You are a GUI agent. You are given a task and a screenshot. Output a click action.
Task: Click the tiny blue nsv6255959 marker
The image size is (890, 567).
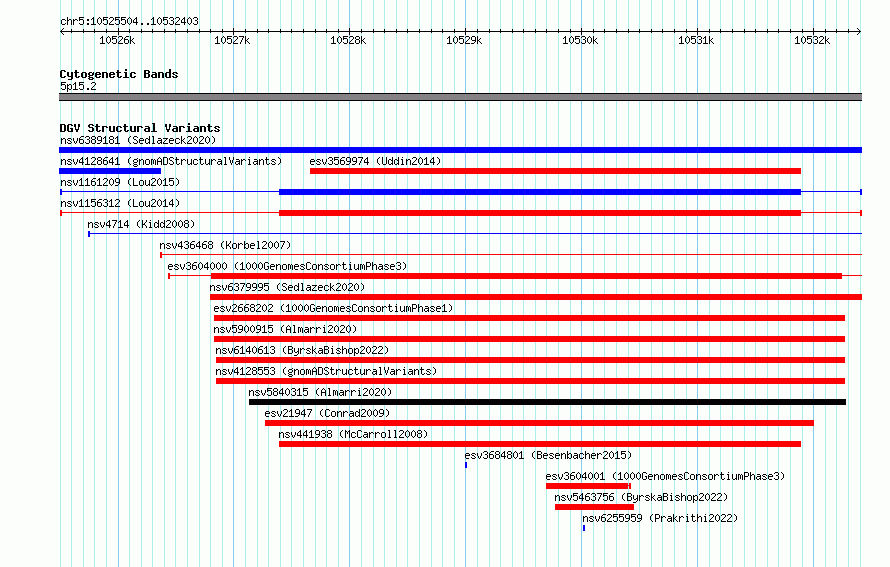[x=583, y=528]
